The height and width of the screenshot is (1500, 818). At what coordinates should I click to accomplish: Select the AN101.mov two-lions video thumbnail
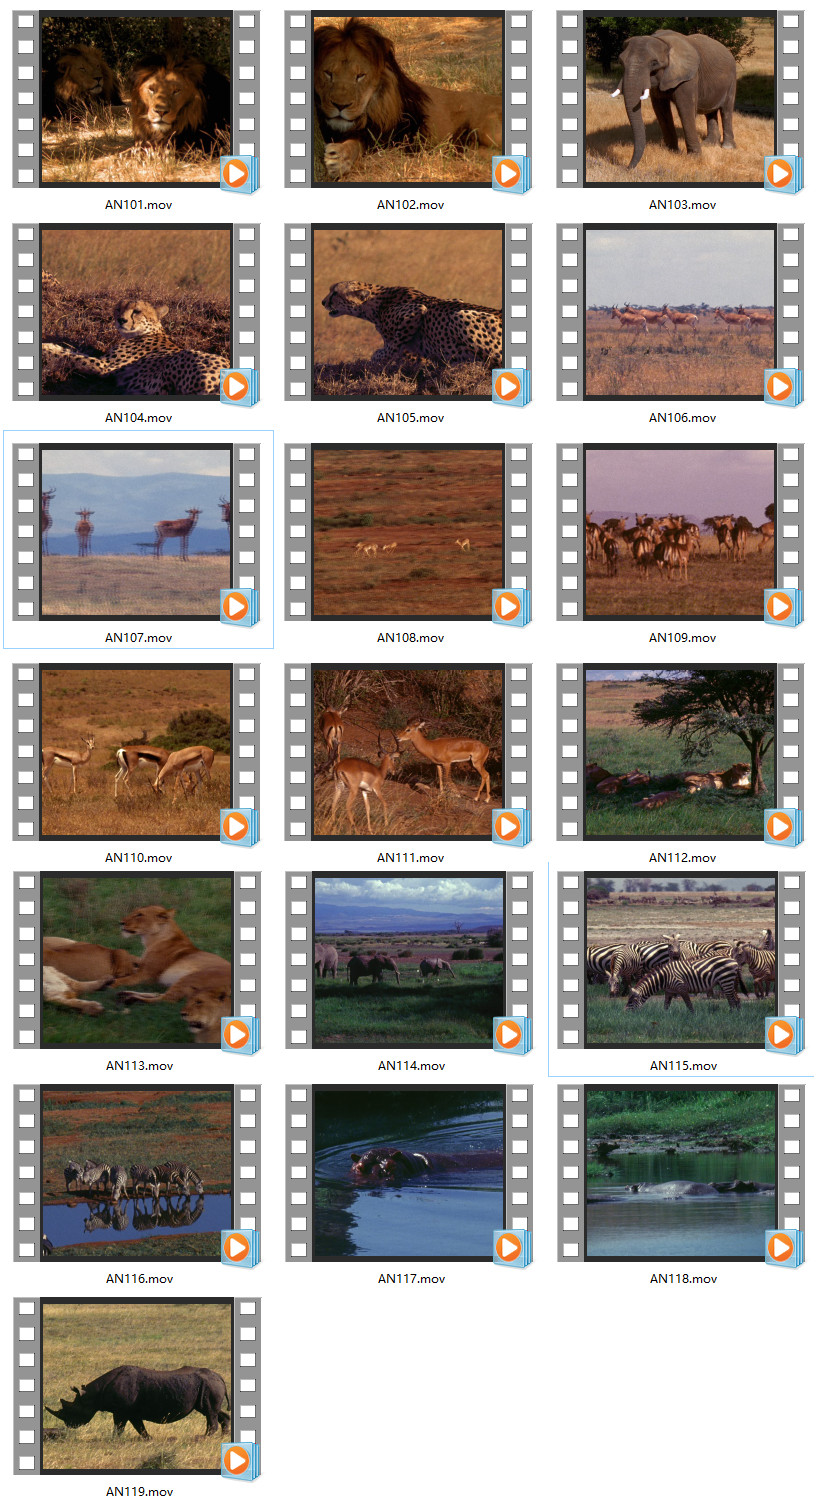pyautogui.click(x=136, y=98)
